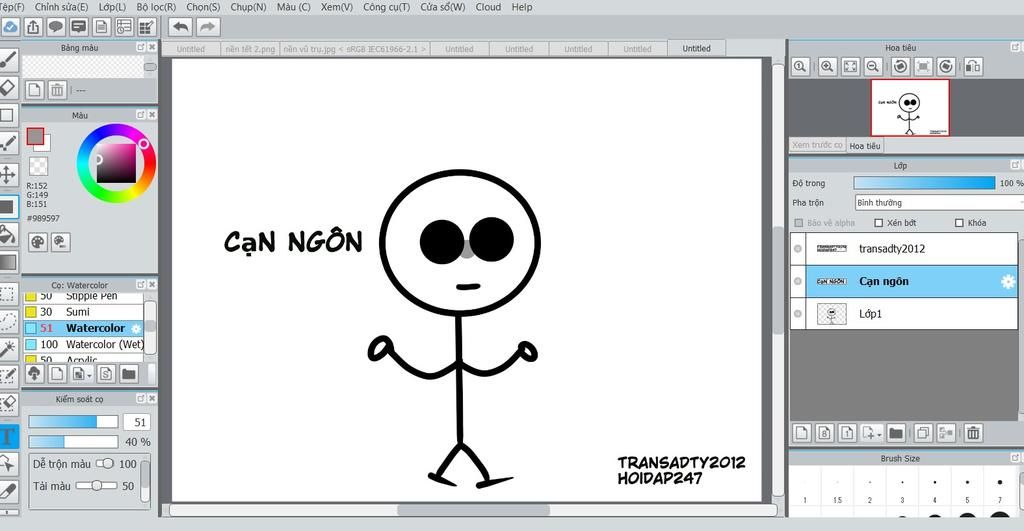The image size is (1024, 531).
Task: Click the Undo arrow in the toolbar
Action: coord(181,27)
